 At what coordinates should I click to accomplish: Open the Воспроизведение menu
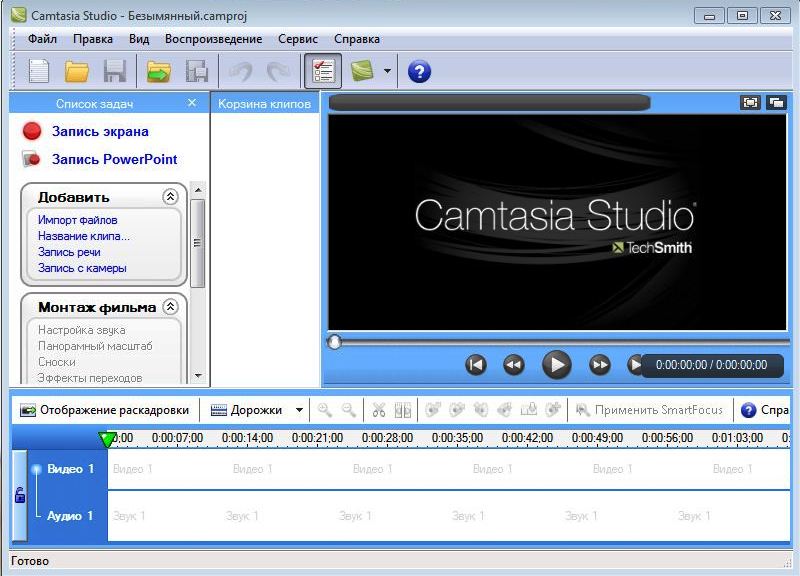[x=213, y=39]
